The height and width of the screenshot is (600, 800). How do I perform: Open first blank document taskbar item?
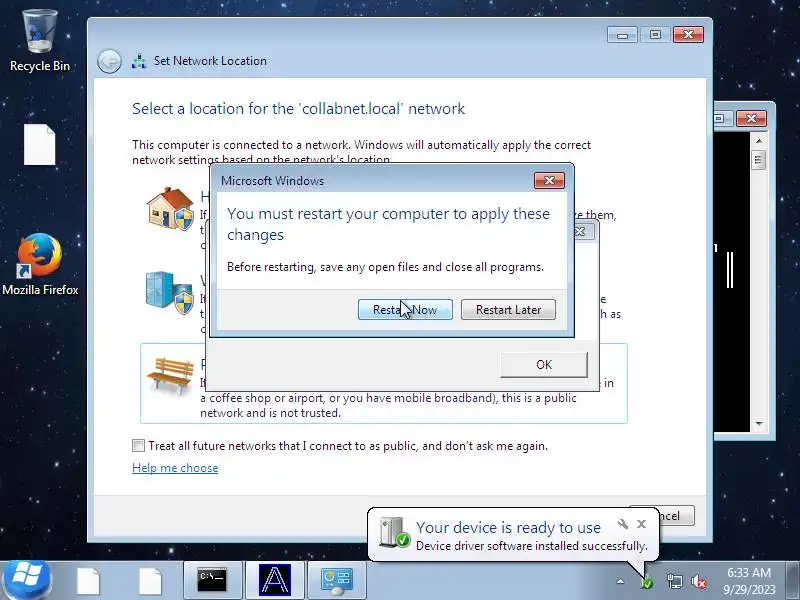tap(88, 581)
